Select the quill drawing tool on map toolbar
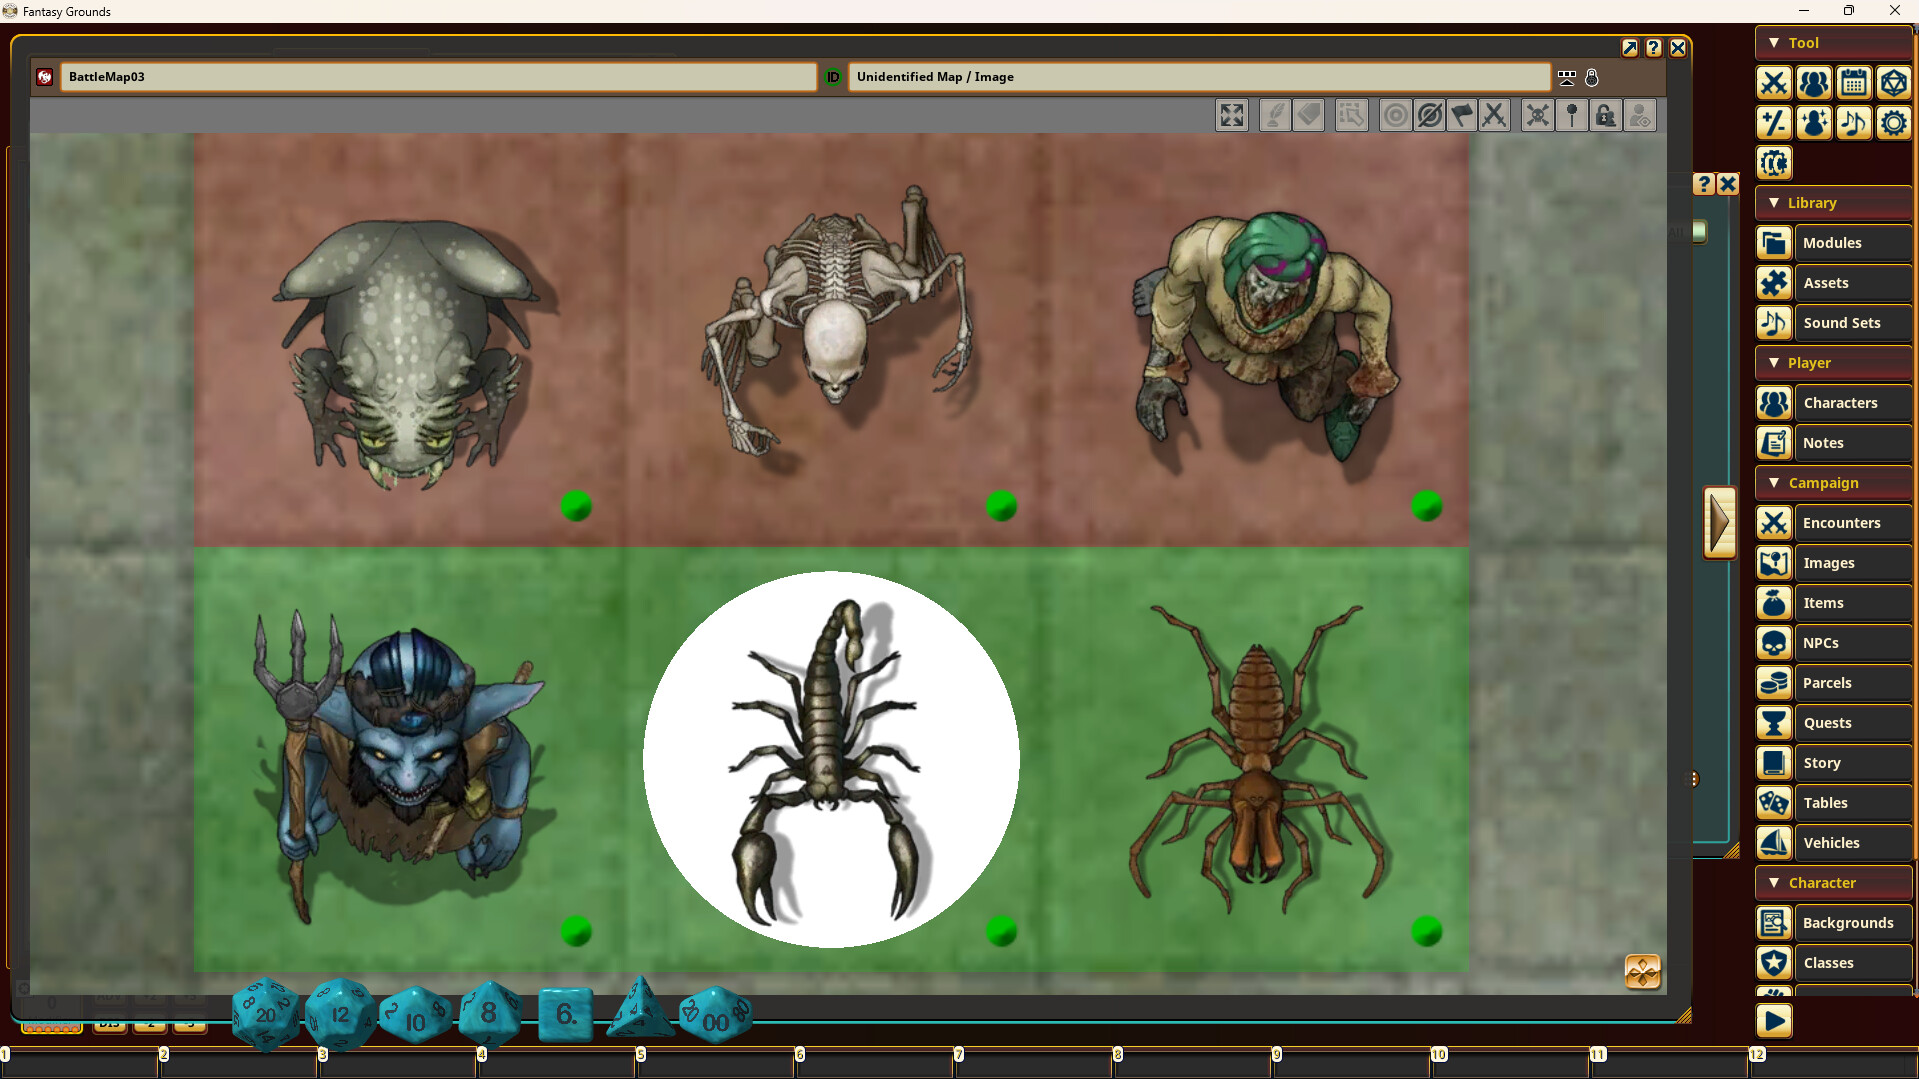Image resolution: width=1919 pixels, height=1079 pixels. [1275, 116]
